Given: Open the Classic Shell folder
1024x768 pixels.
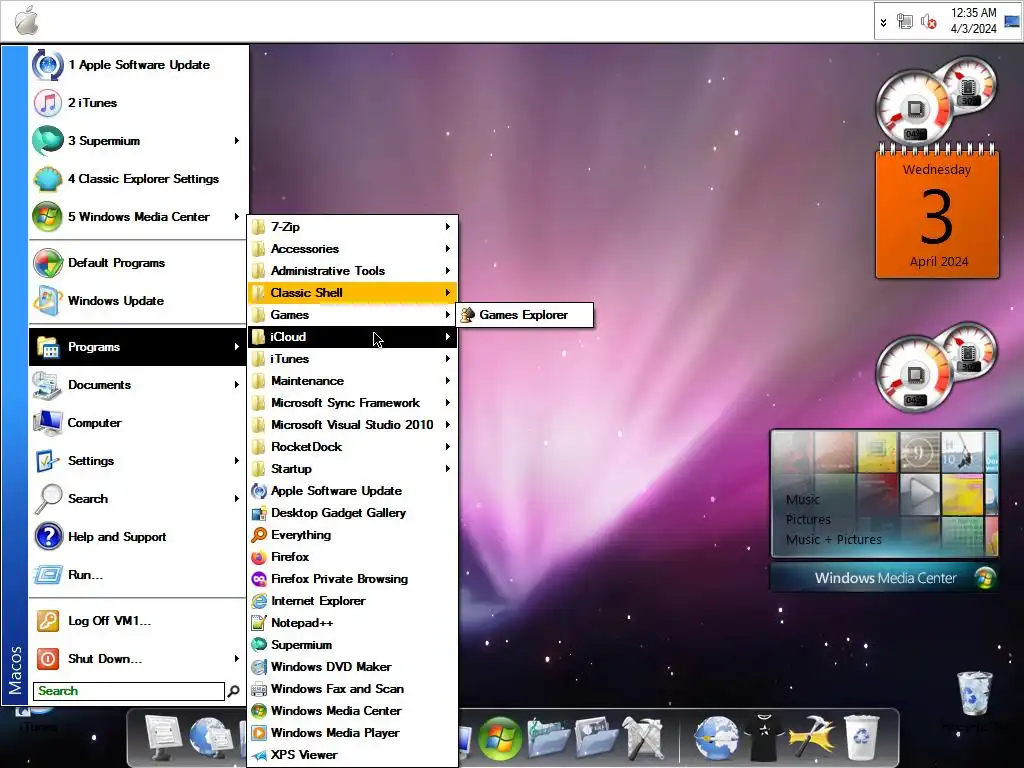Looking at the screenshot, I should [353, 293].
